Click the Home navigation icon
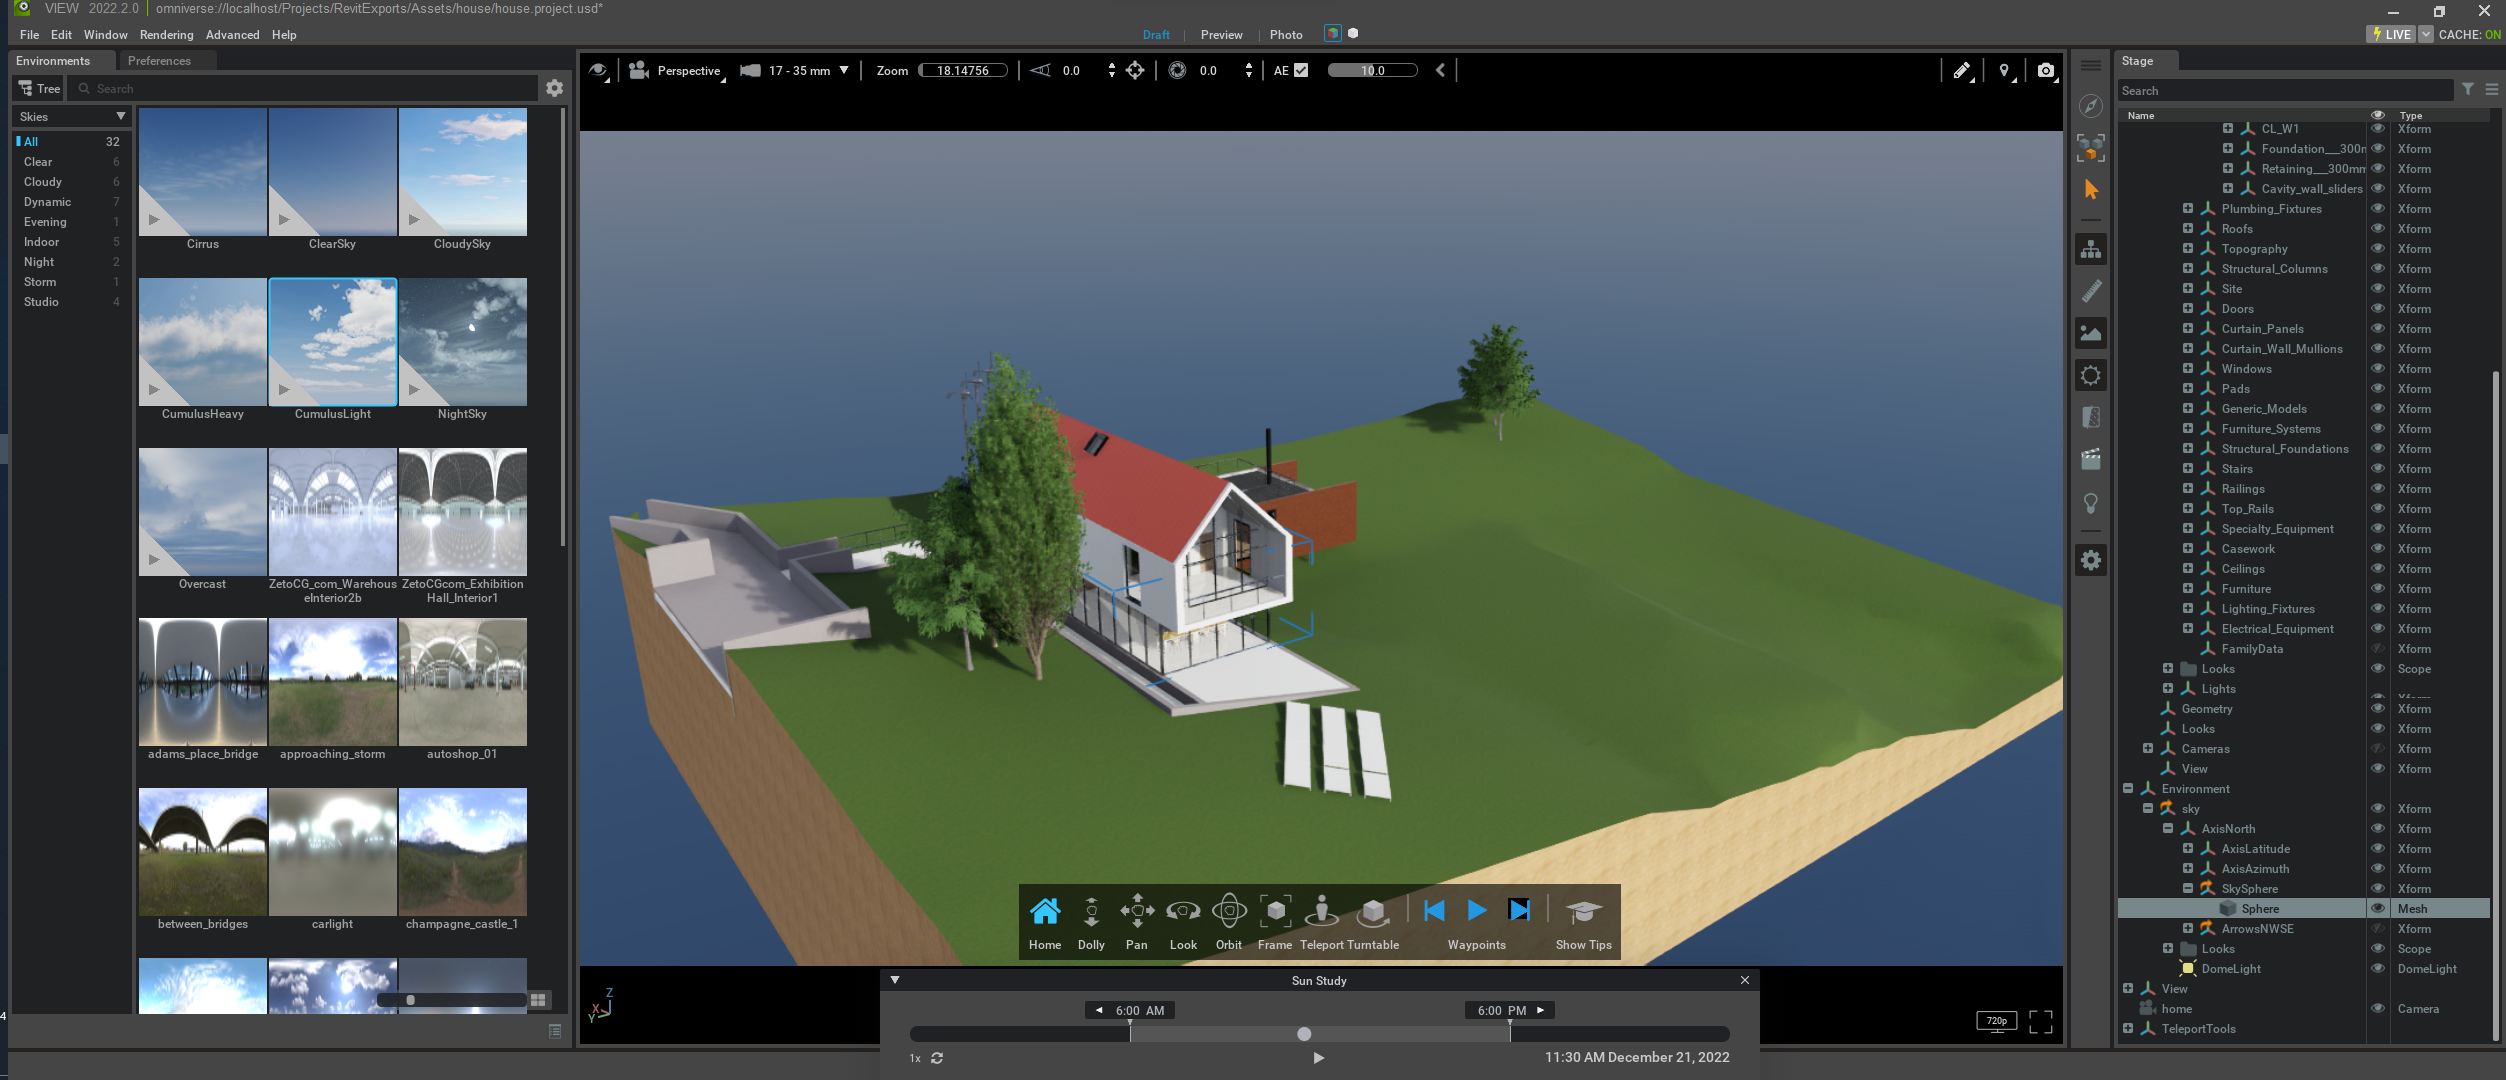Screen dimensions: 2506x1080 point(1045,912)
